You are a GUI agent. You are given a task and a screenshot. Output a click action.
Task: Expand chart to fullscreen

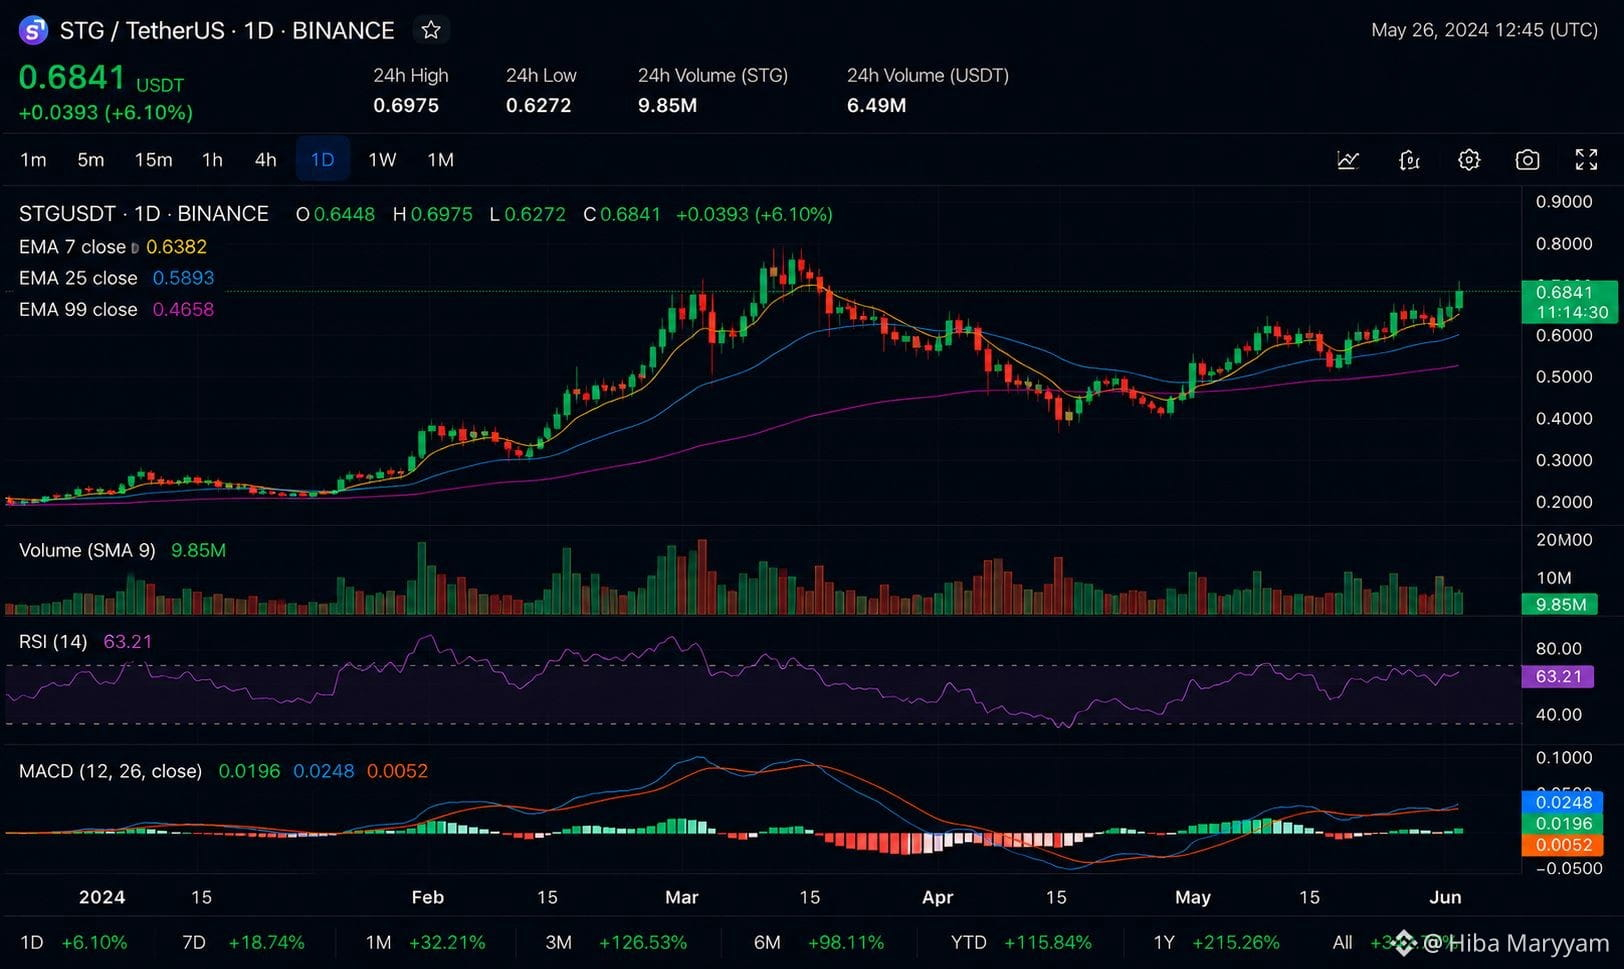click(x=1586, y=160)
